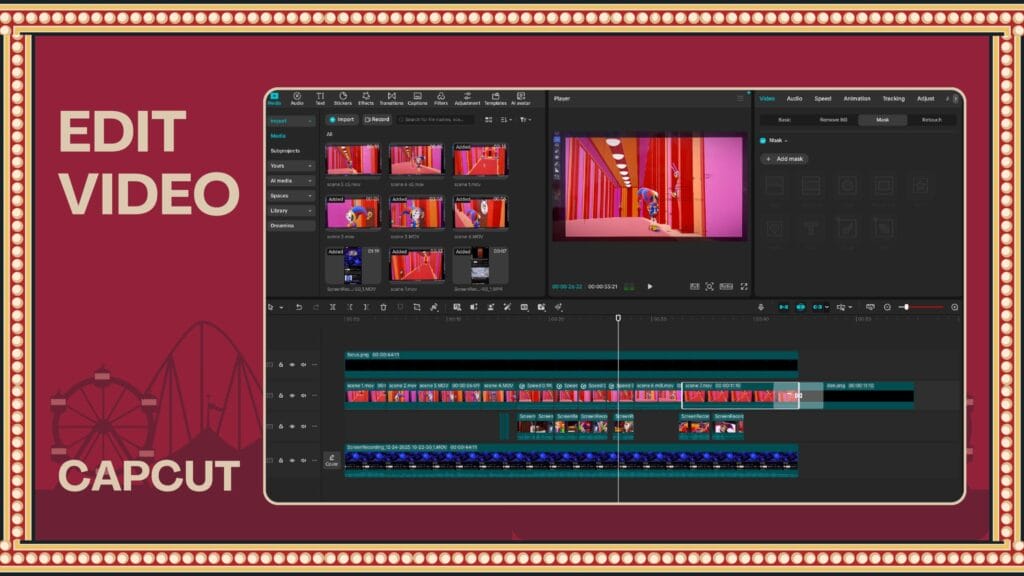Lock the main scene clips track

point(281,396)
